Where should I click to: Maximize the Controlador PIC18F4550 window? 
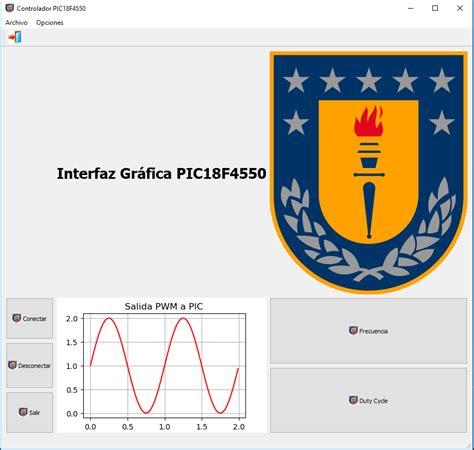(x=435, y=8)
